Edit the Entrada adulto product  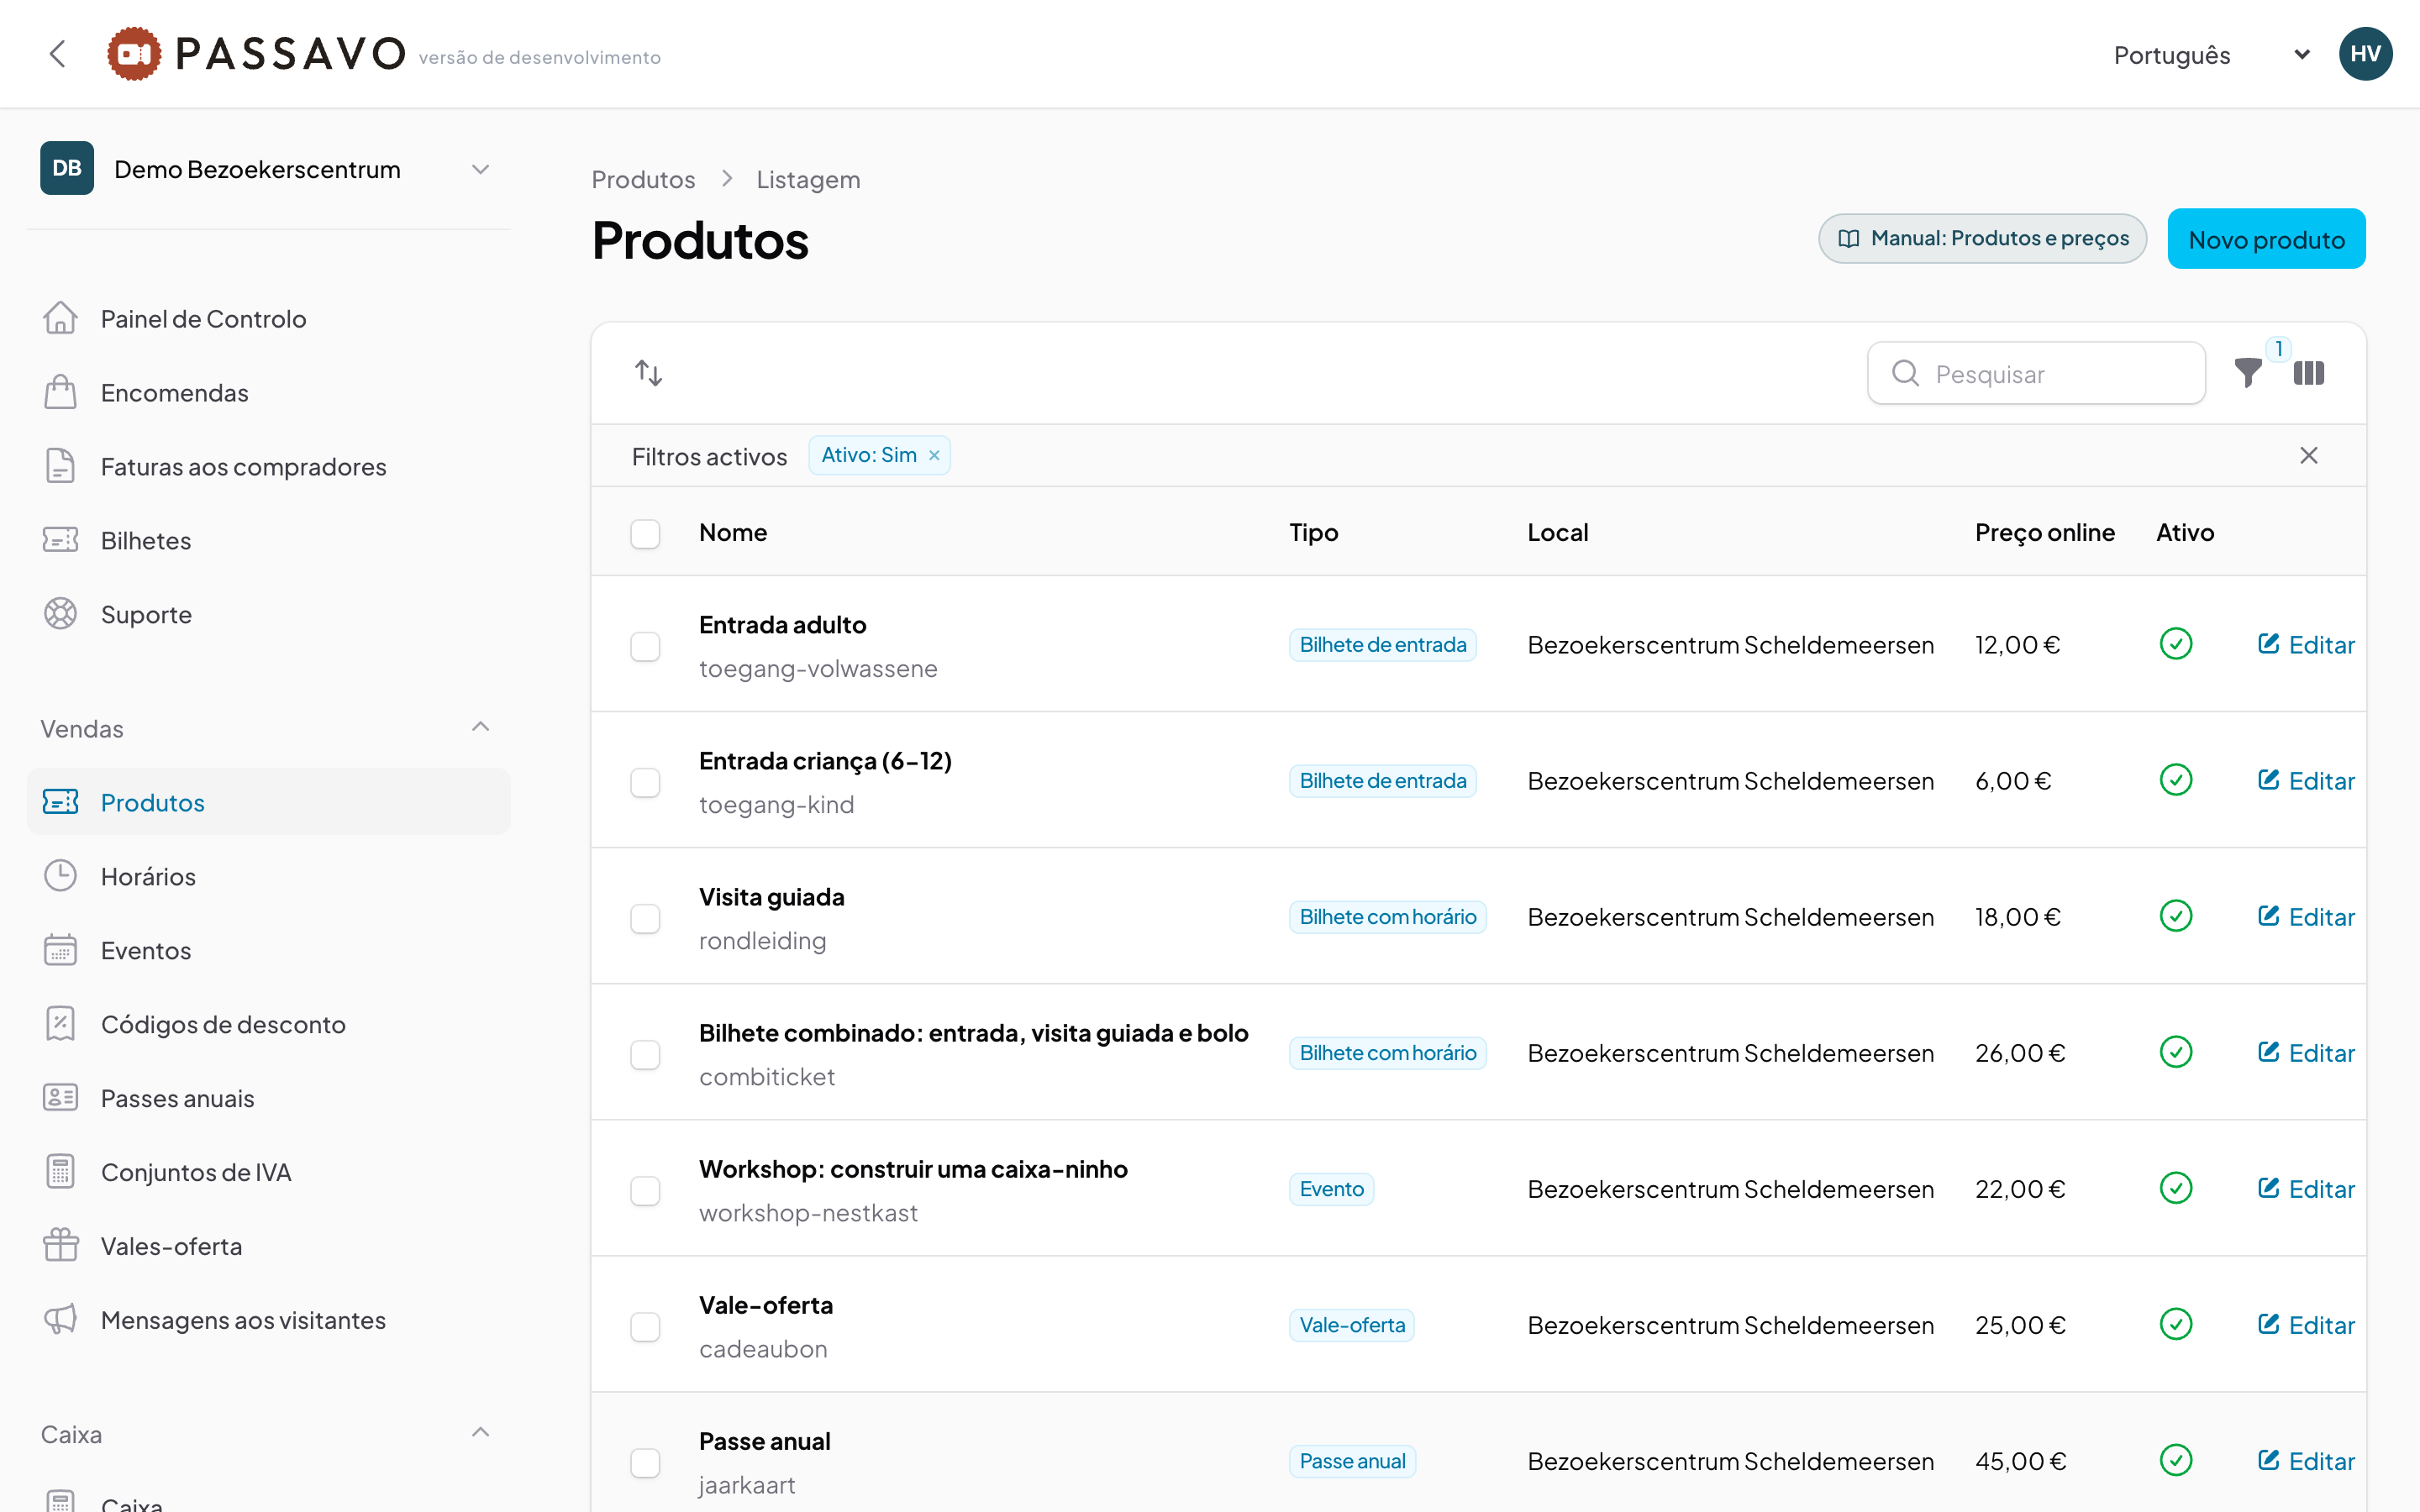pyautogui.click(x=2306, y=645)
